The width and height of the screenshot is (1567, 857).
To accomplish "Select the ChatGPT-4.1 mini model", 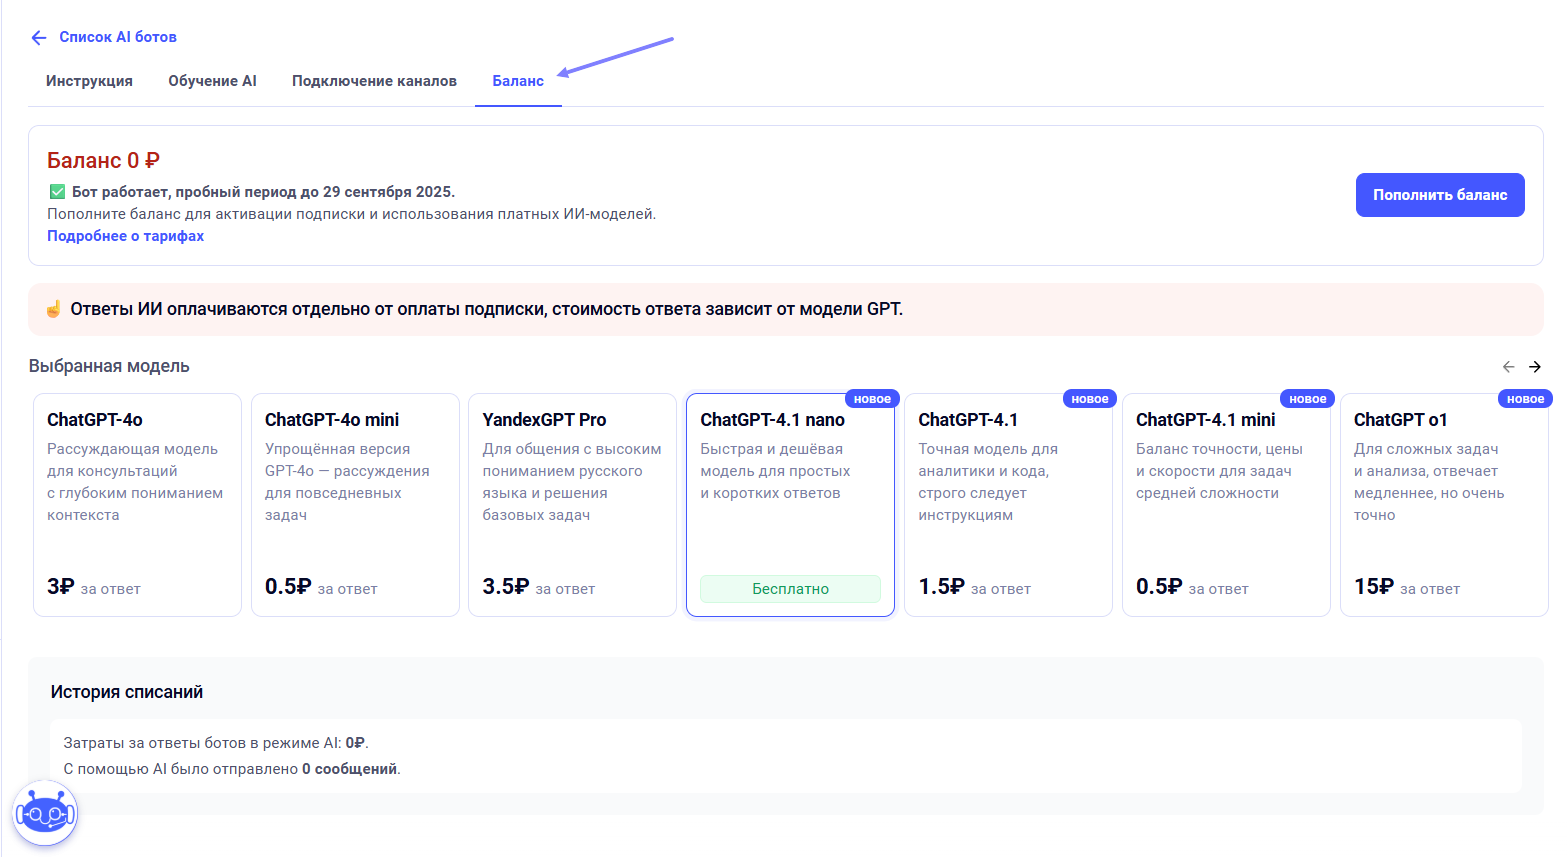I will pos(1226,505).
